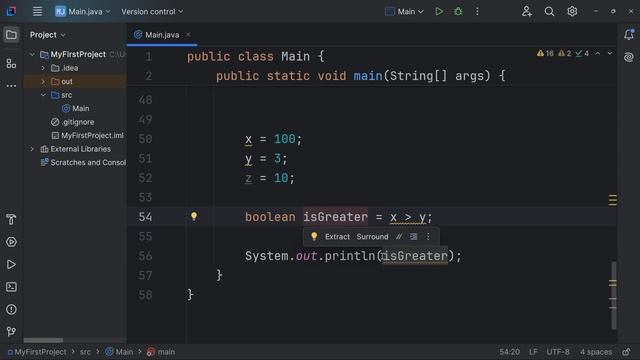Image resolution: width=640 pixels, height=360 pixels.
Task: Open floating toolbar more options
Action: pyautogui.click(x=428, y=237)
